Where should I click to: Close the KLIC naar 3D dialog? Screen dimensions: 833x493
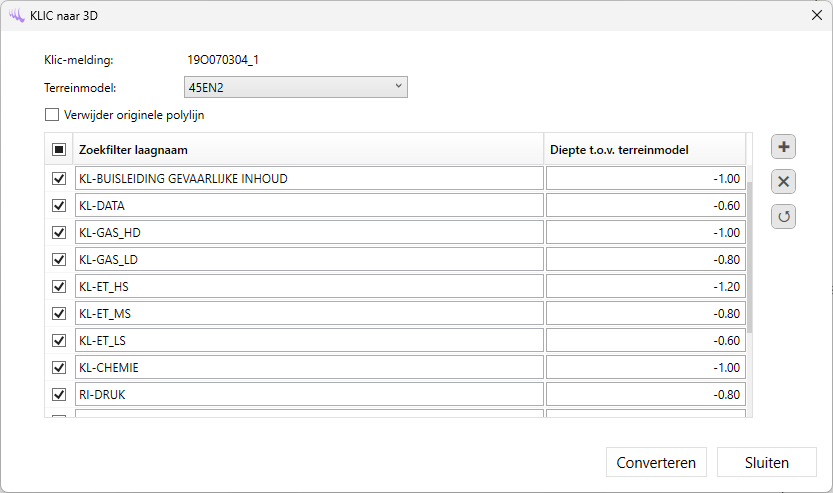coord(816,15)
